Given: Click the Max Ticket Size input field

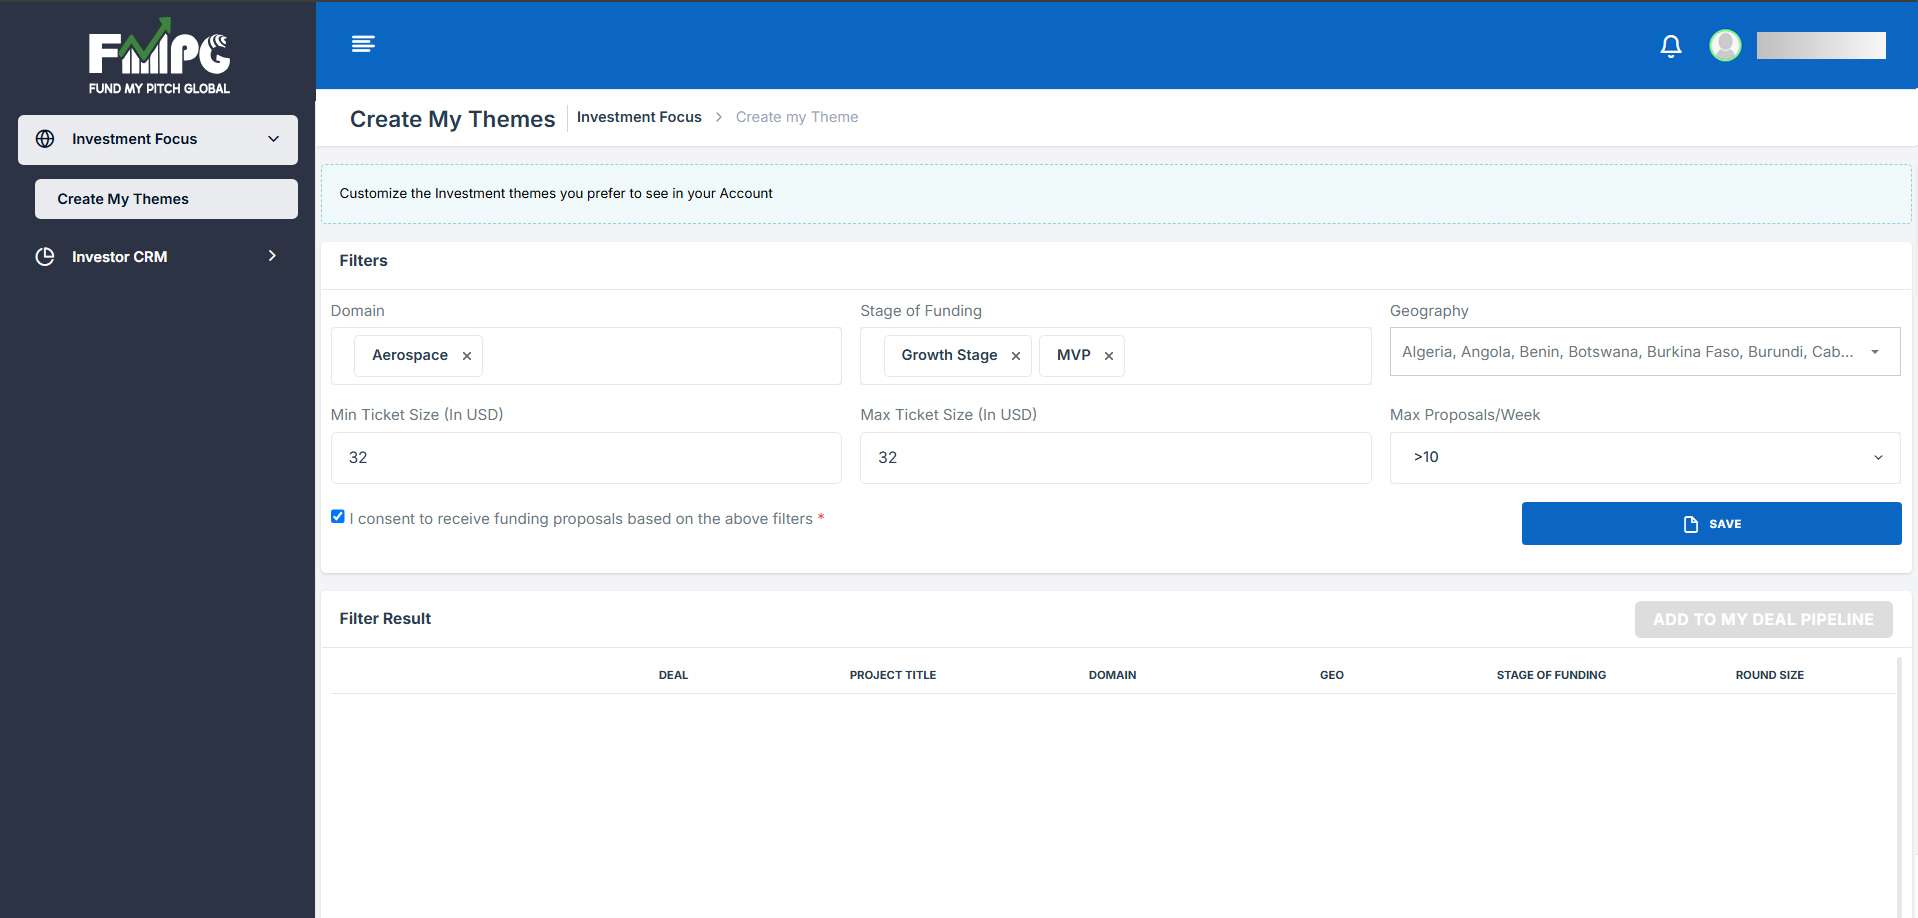Looking at the screenshot, I should point(1114,458).
